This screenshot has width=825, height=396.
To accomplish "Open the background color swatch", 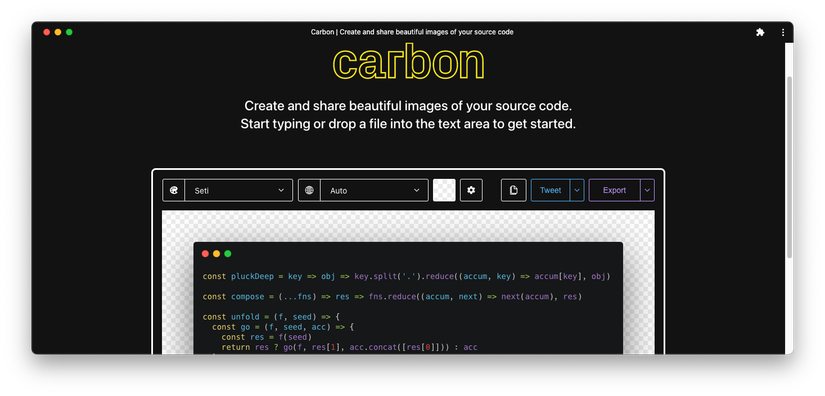I will [x=444, y=190].
